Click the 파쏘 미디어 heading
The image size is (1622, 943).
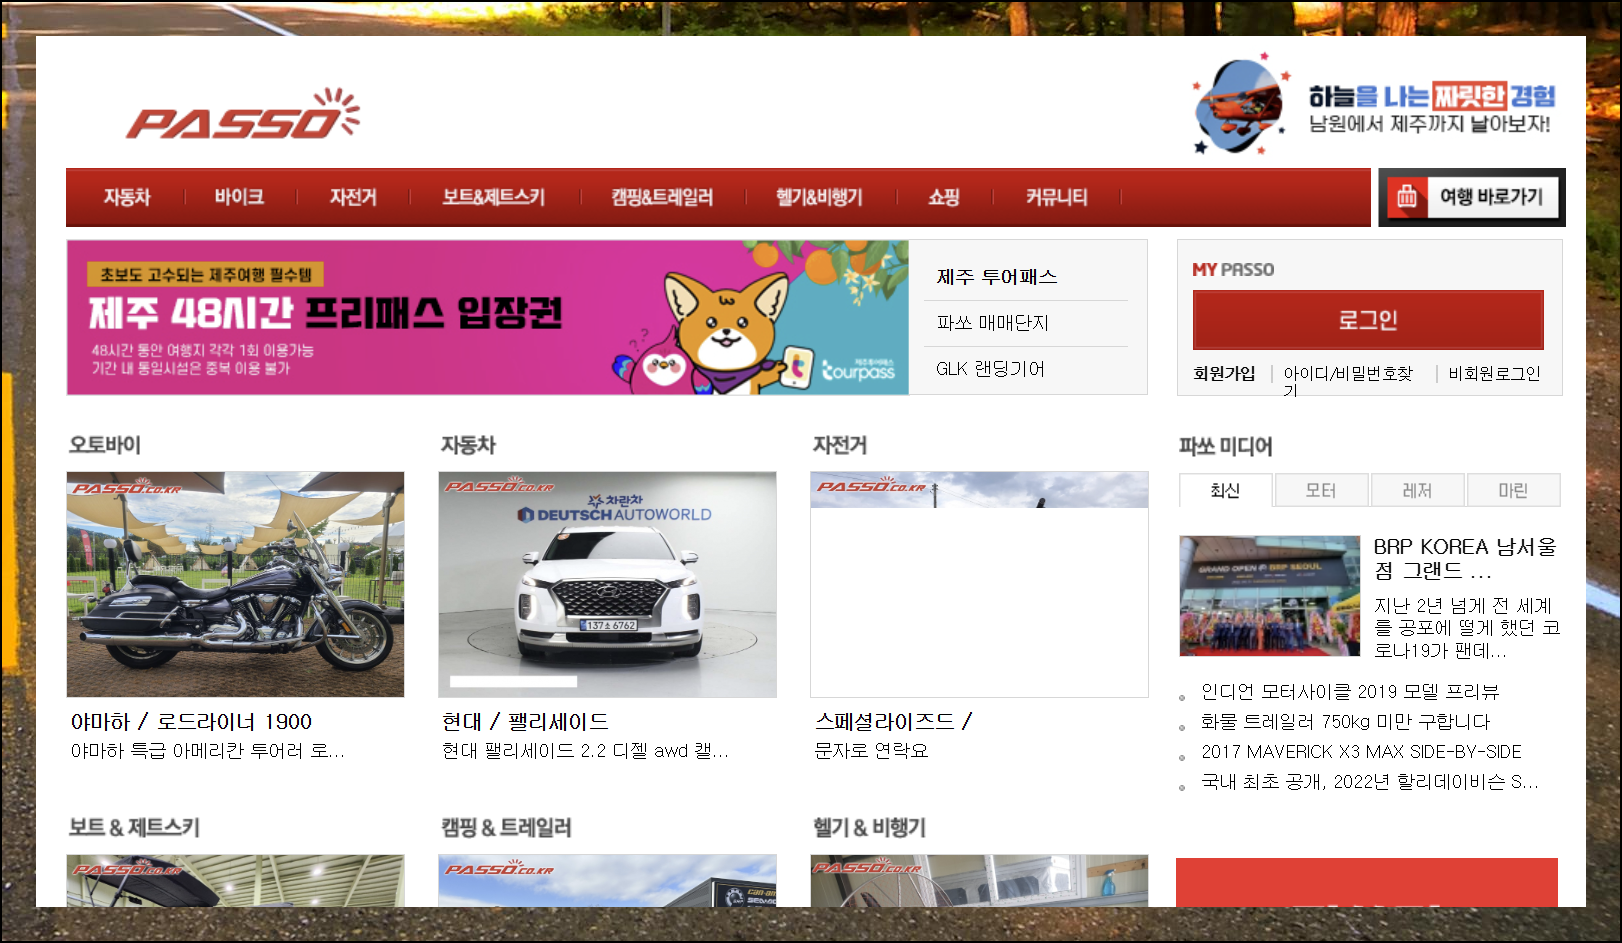tap(1225, 446)
